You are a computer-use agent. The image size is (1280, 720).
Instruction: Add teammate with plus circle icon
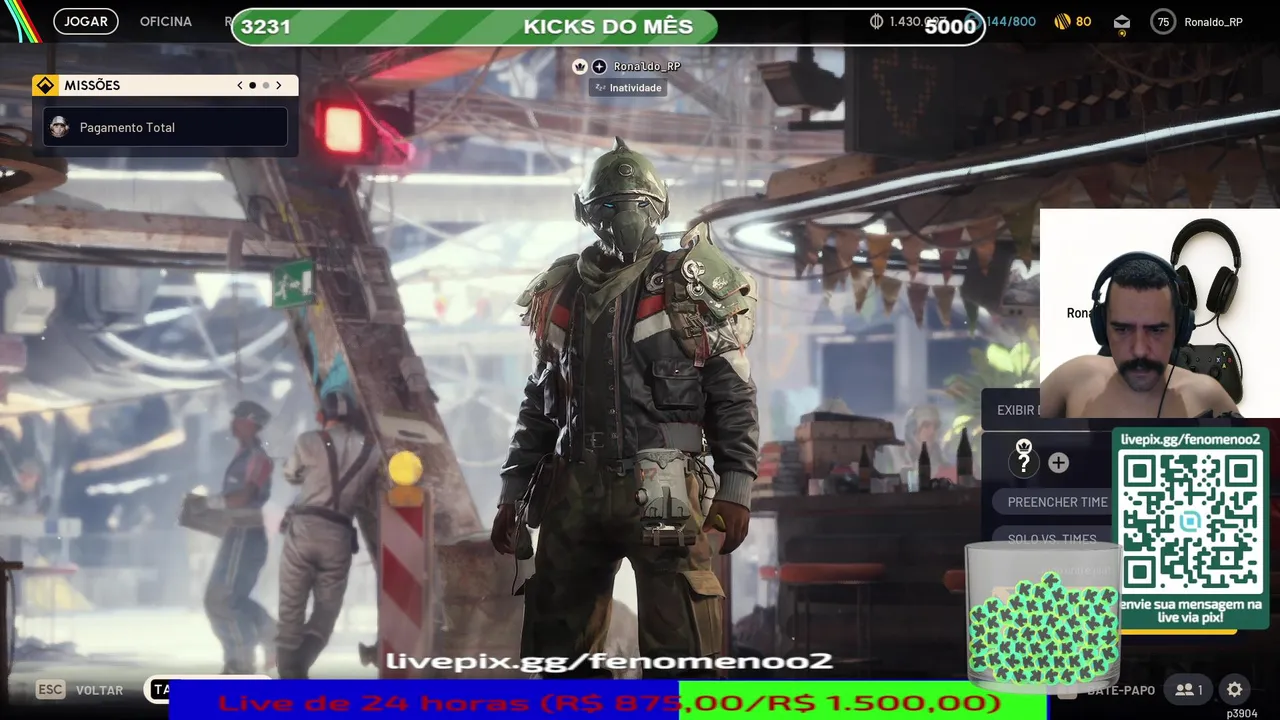tap(1058, 463)
